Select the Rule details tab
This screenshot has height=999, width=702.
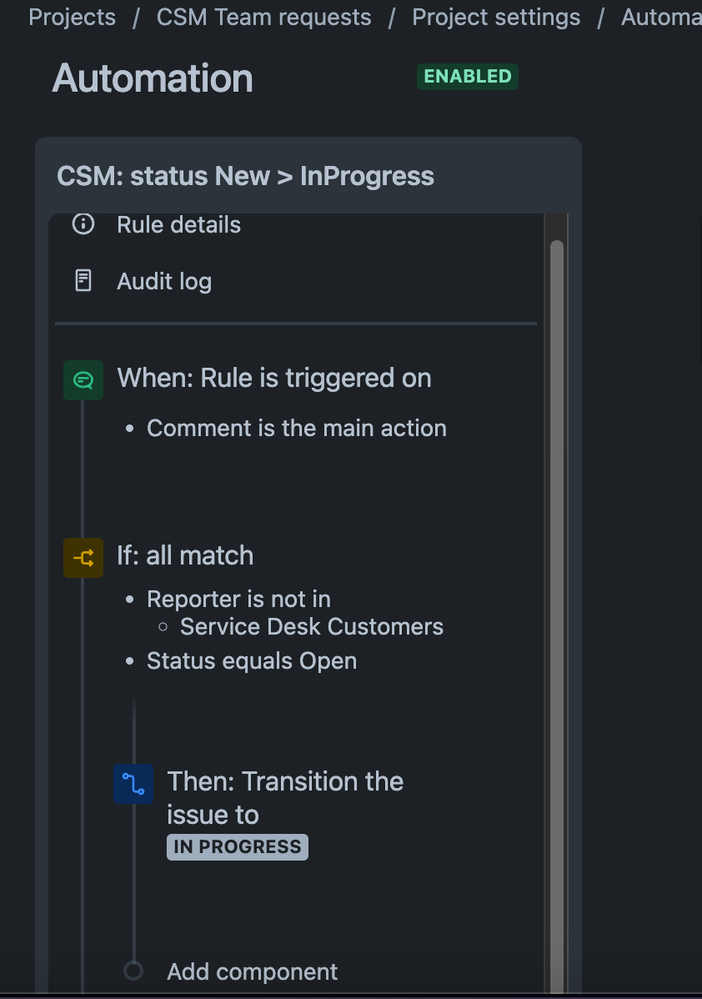[x=179, y=225]
